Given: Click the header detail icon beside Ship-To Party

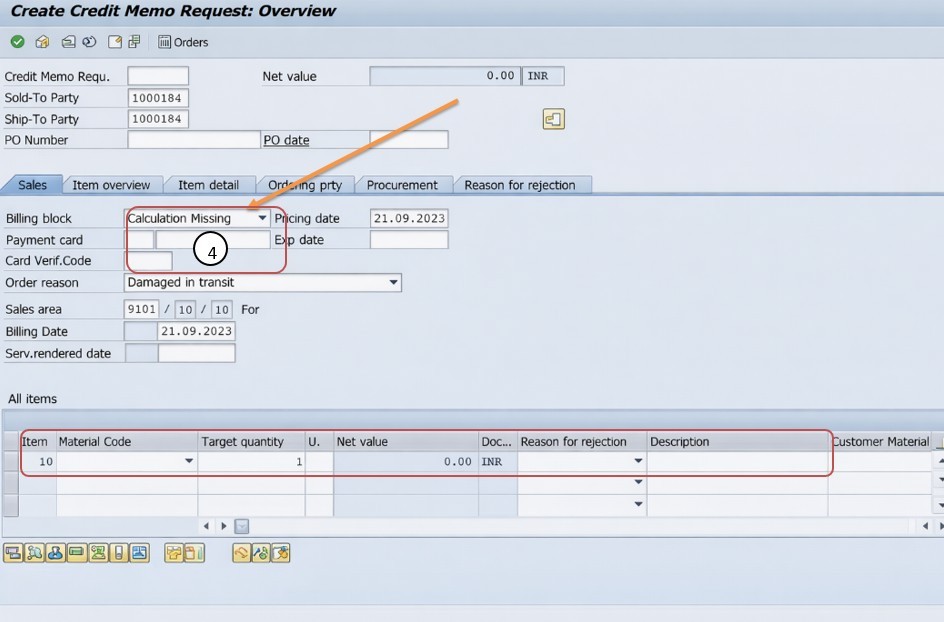Looking at the screenshot, I should pos(554,120).
